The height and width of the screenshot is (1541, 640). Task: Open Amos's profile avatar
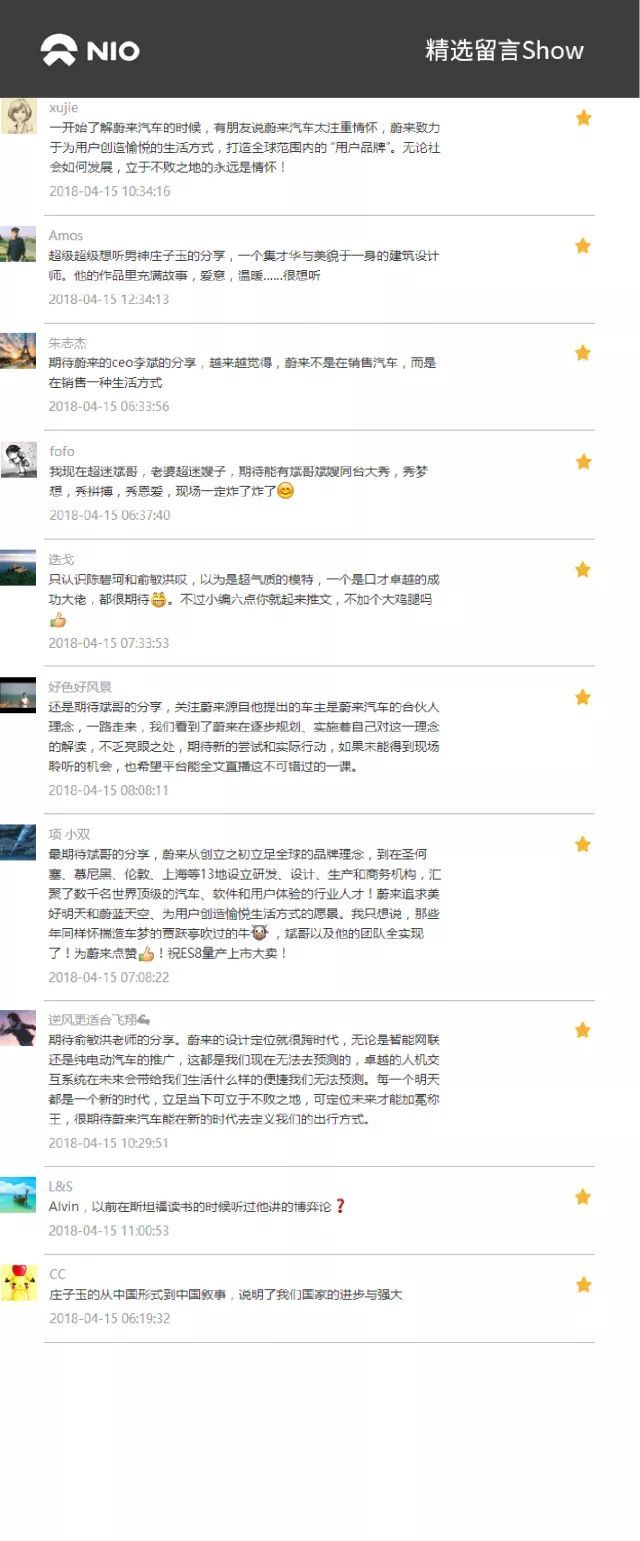click(18, 244)
